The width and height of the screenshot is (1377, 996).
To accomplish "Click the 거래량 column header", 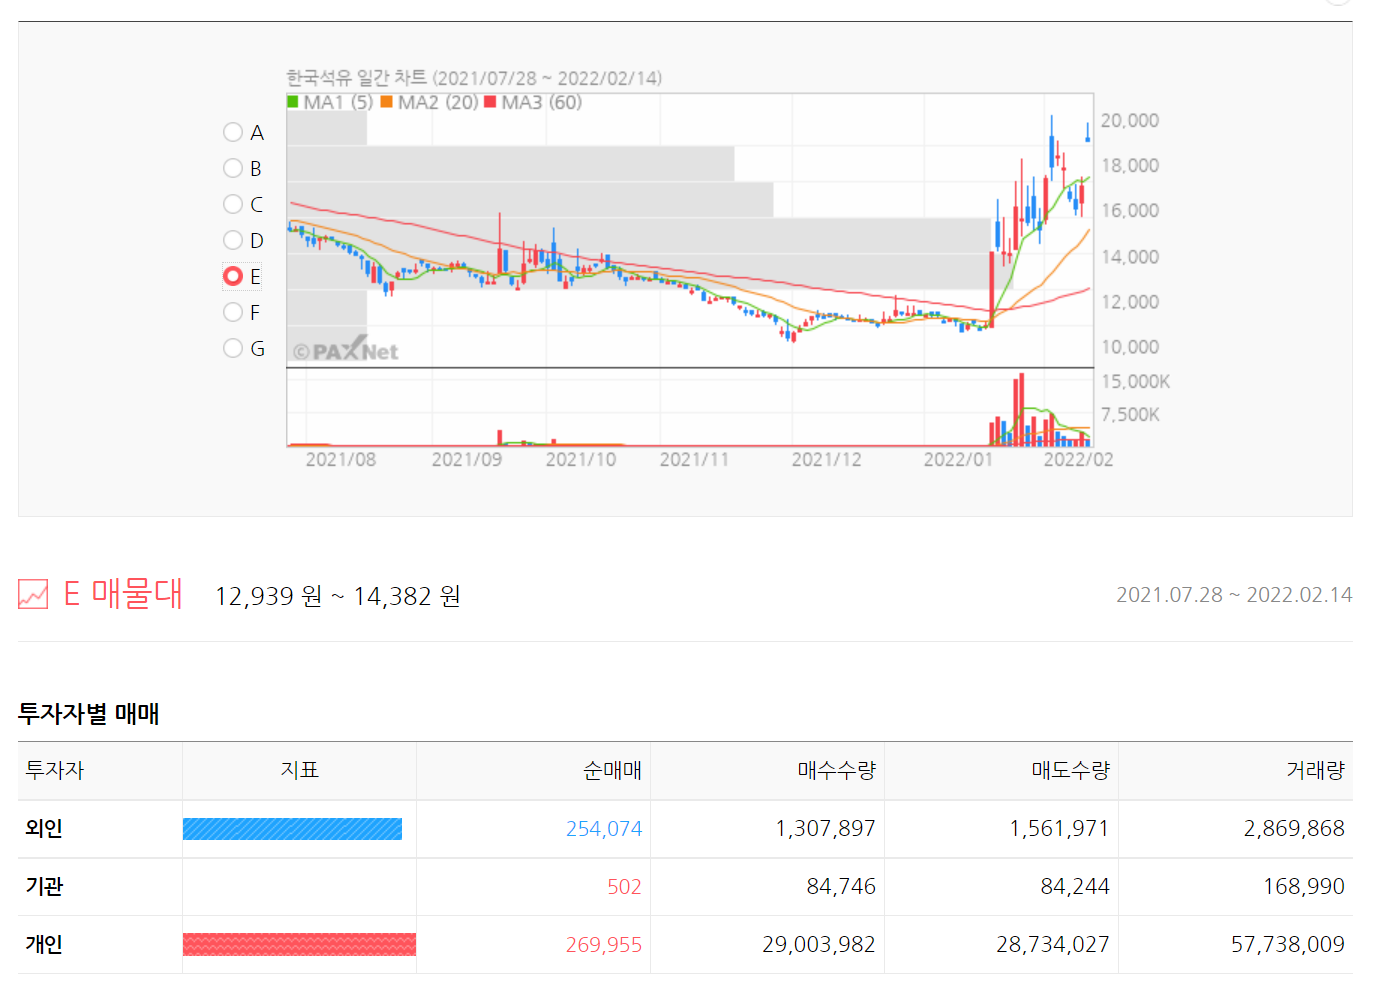I will (1315, 770).
